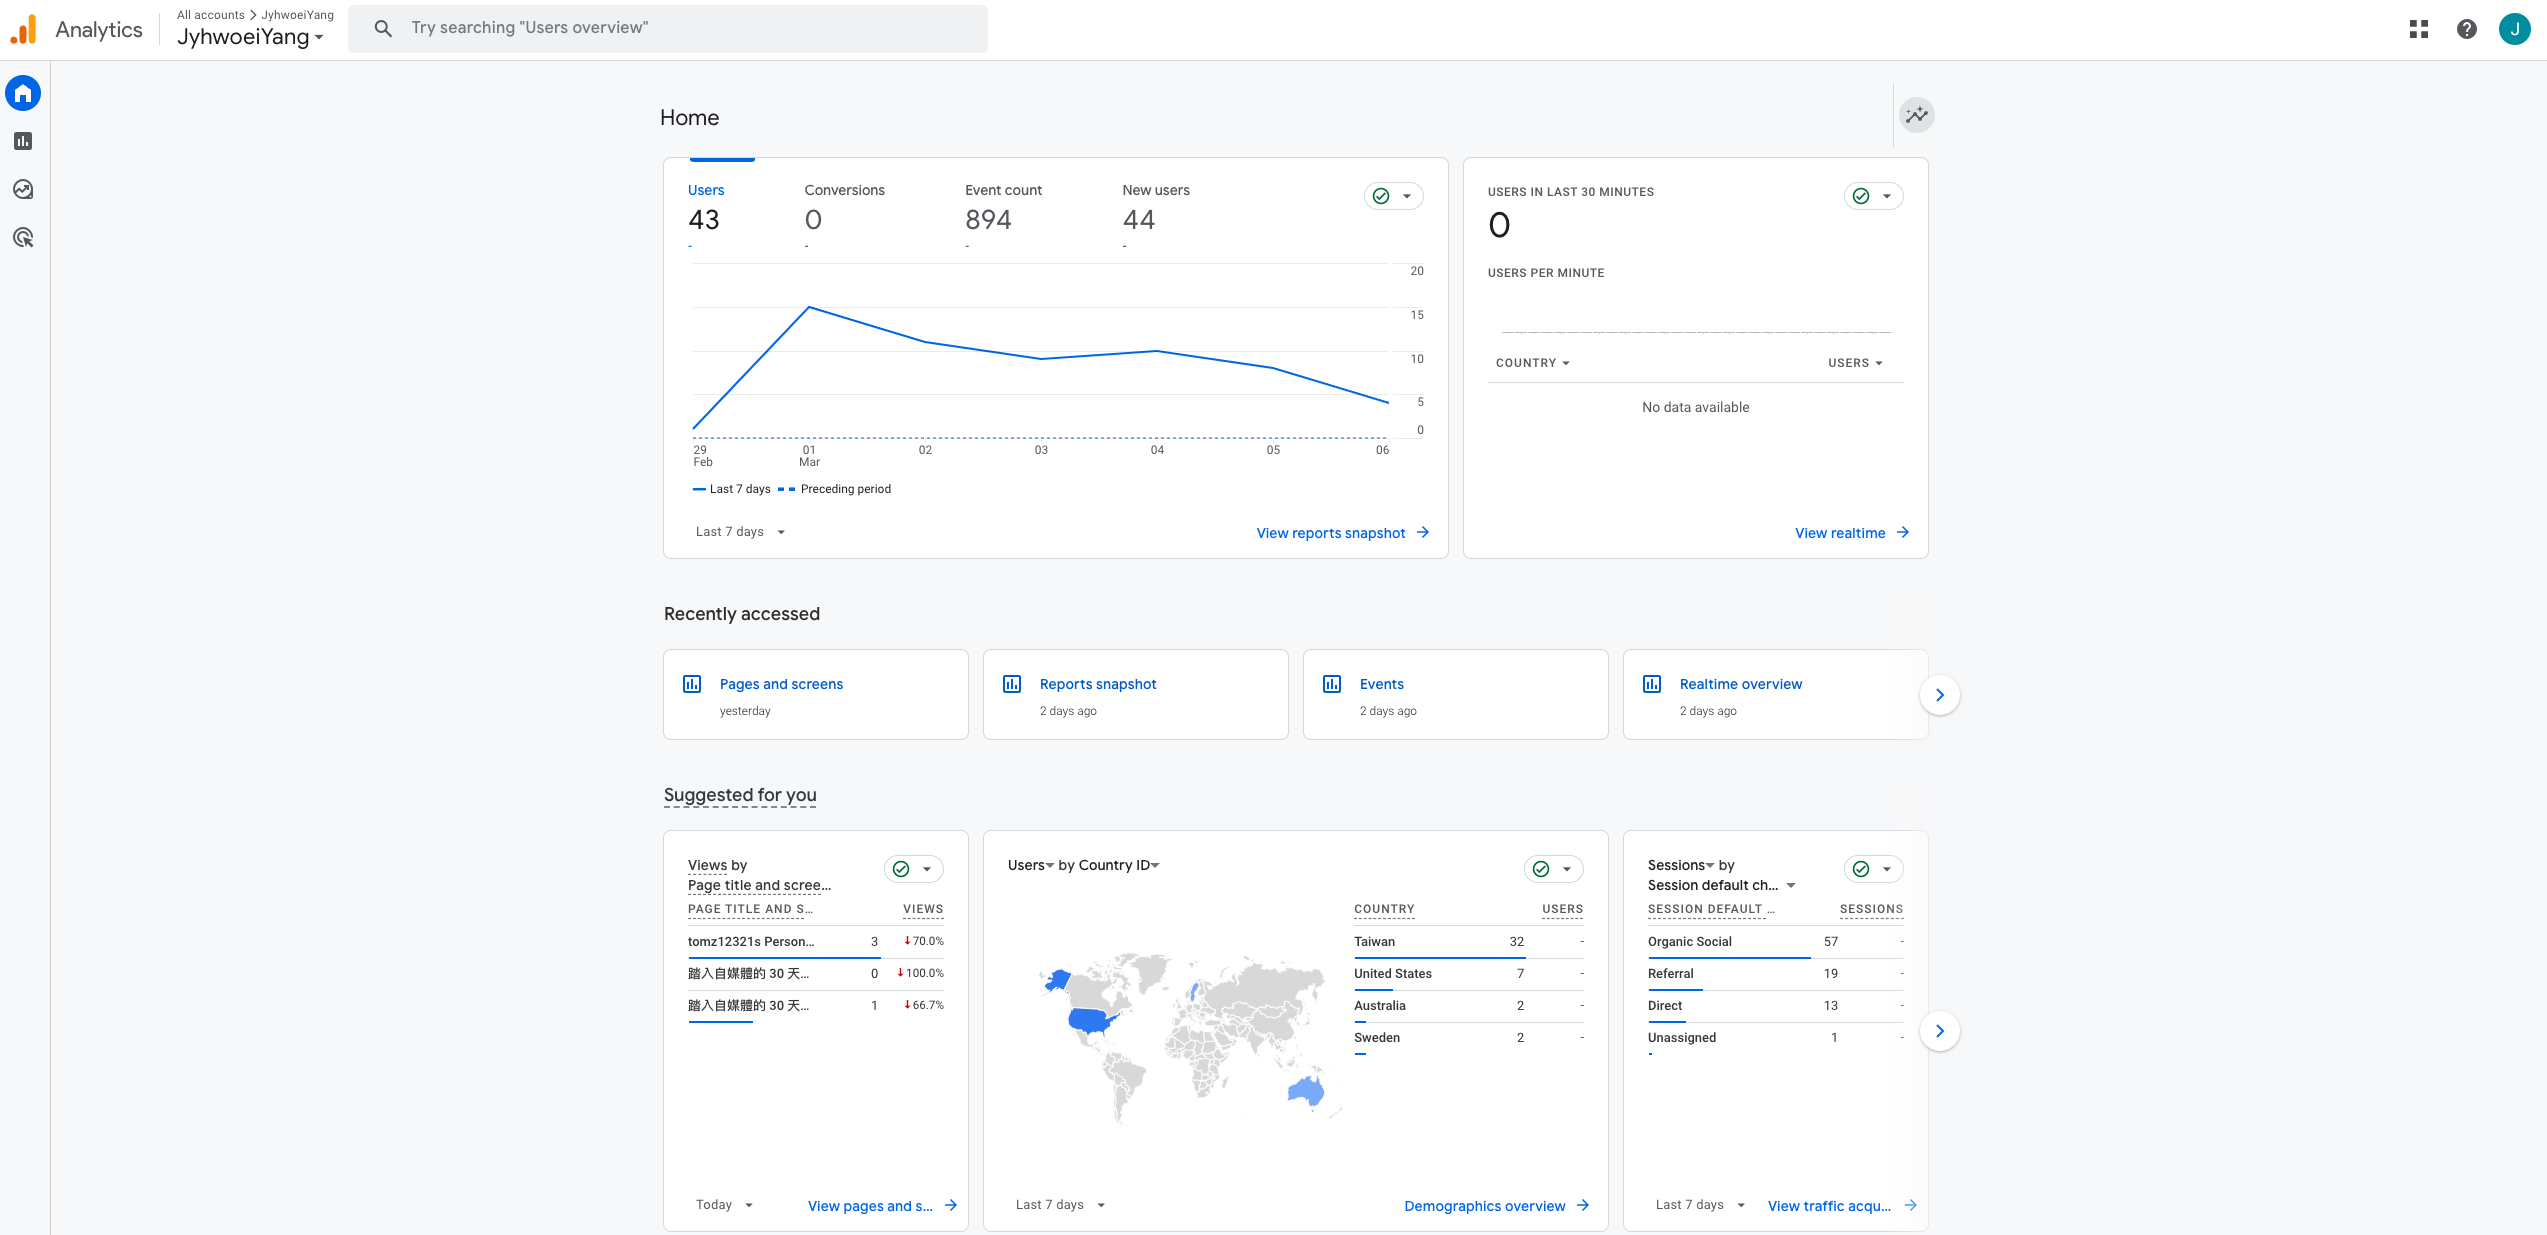Viewport: 2547px width, 1235px height.
Task: Click the Referral sessions row
Action: coord(1776,974)
